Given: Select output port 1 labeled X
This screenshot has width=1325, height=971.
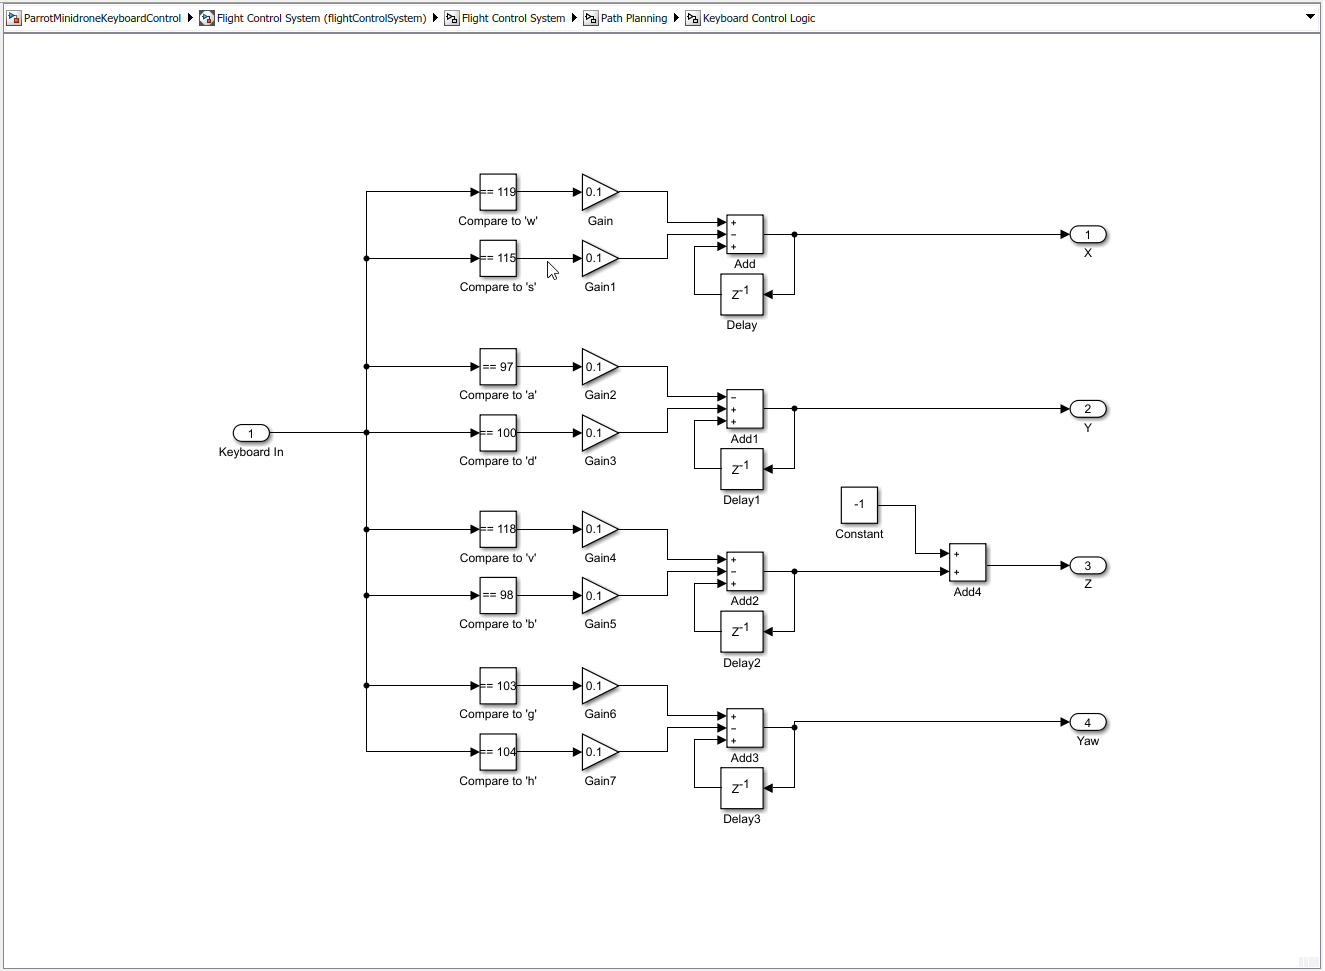Looking at the screenshot, I should [x=1088, y=235].
